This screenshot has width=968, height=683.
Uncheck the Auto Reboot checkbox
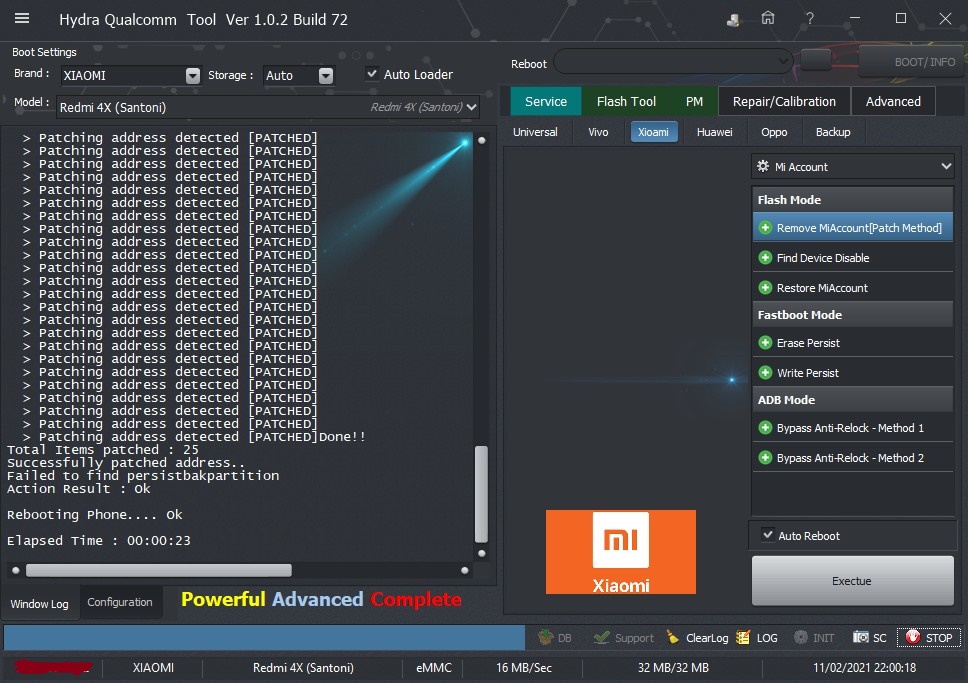coord(768,535)
